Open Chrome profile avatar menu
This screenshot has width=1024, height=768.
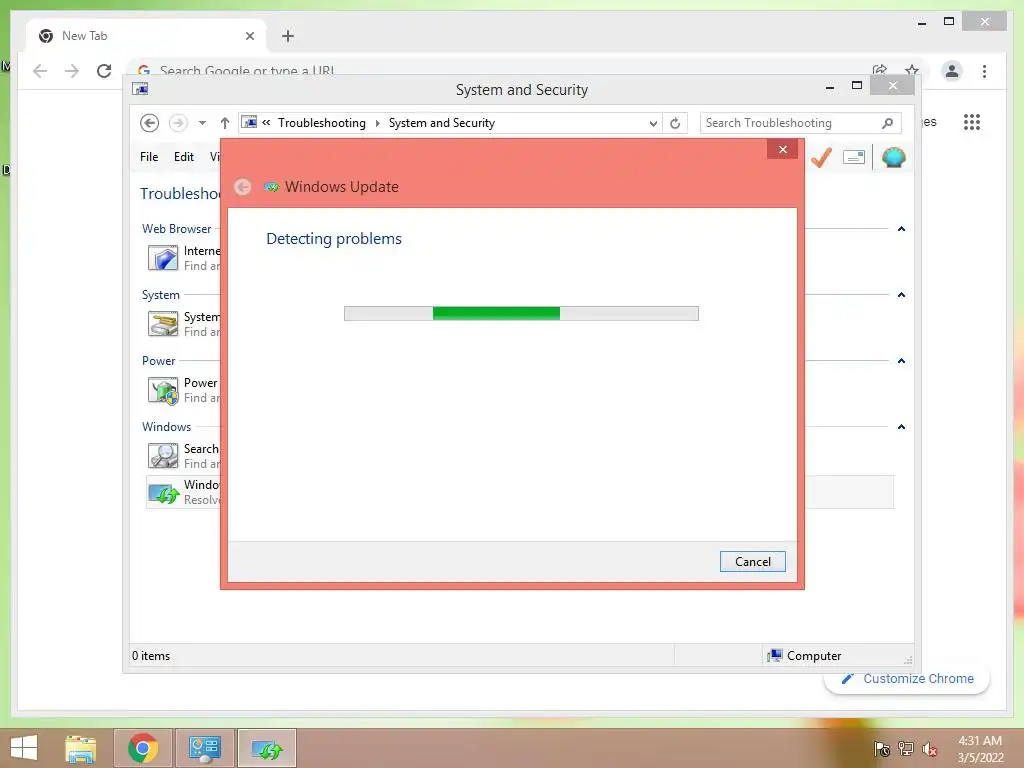(952, 71)
